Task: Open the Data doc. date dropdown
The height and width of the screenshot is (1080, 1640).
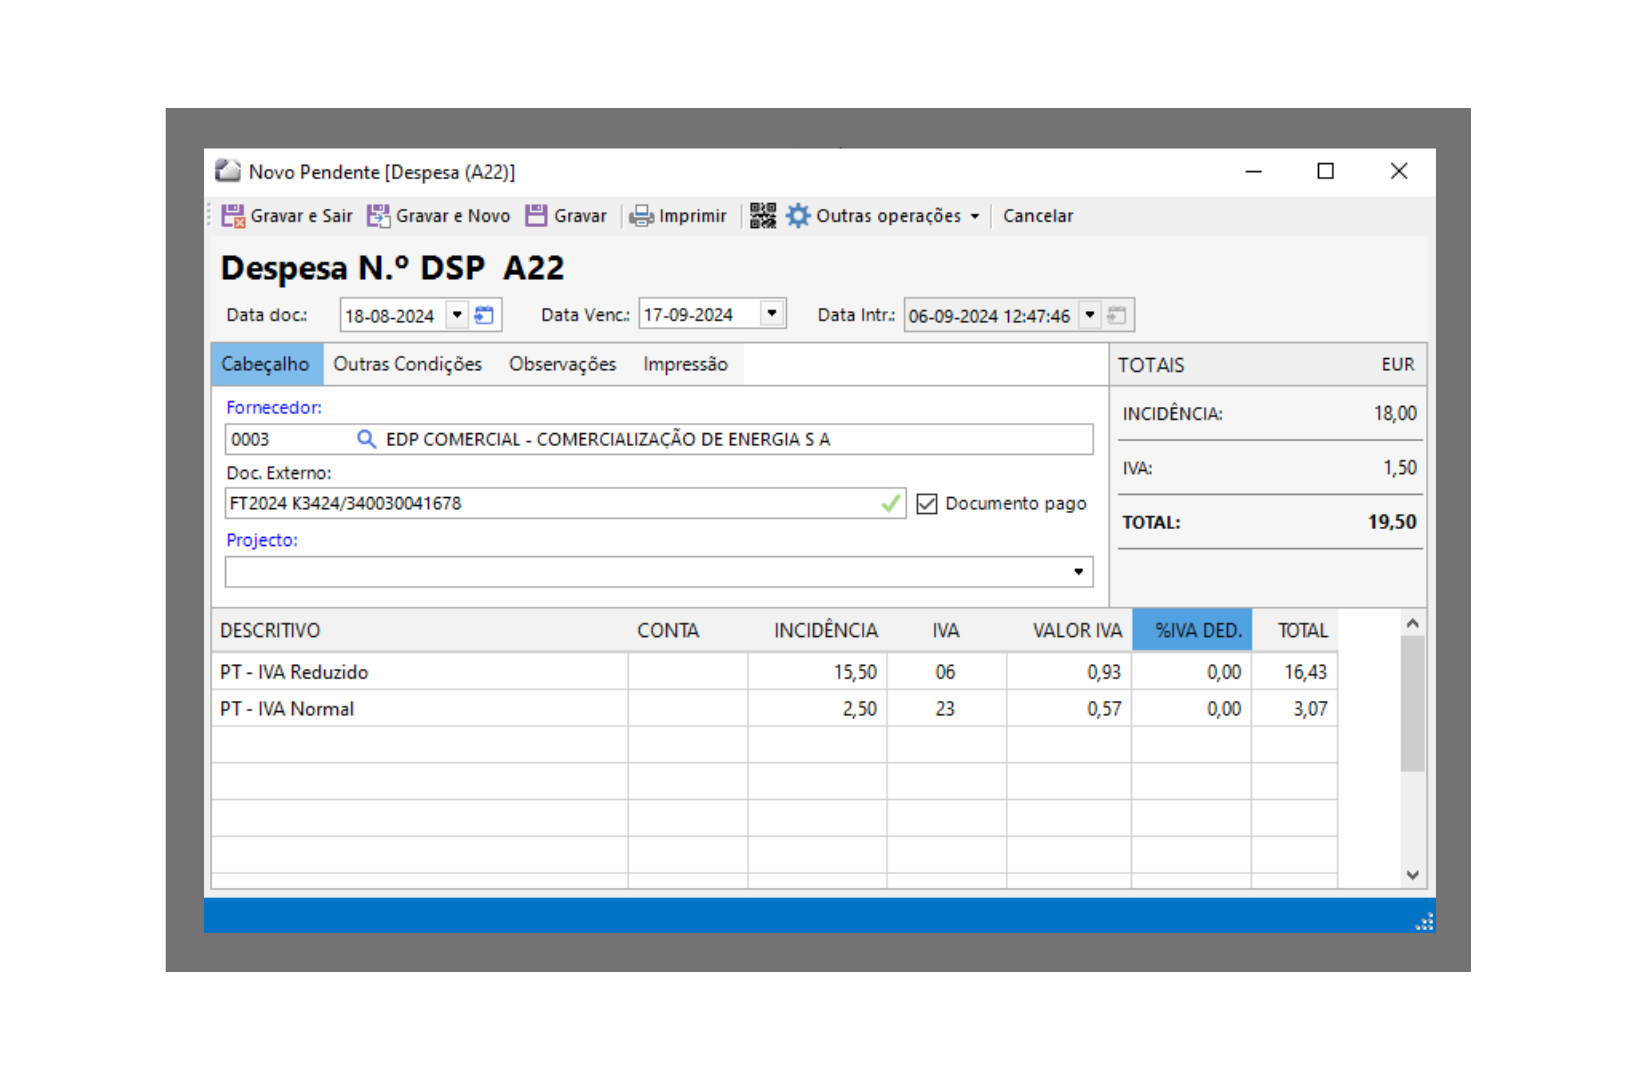Action: click(x=457, y=315)
